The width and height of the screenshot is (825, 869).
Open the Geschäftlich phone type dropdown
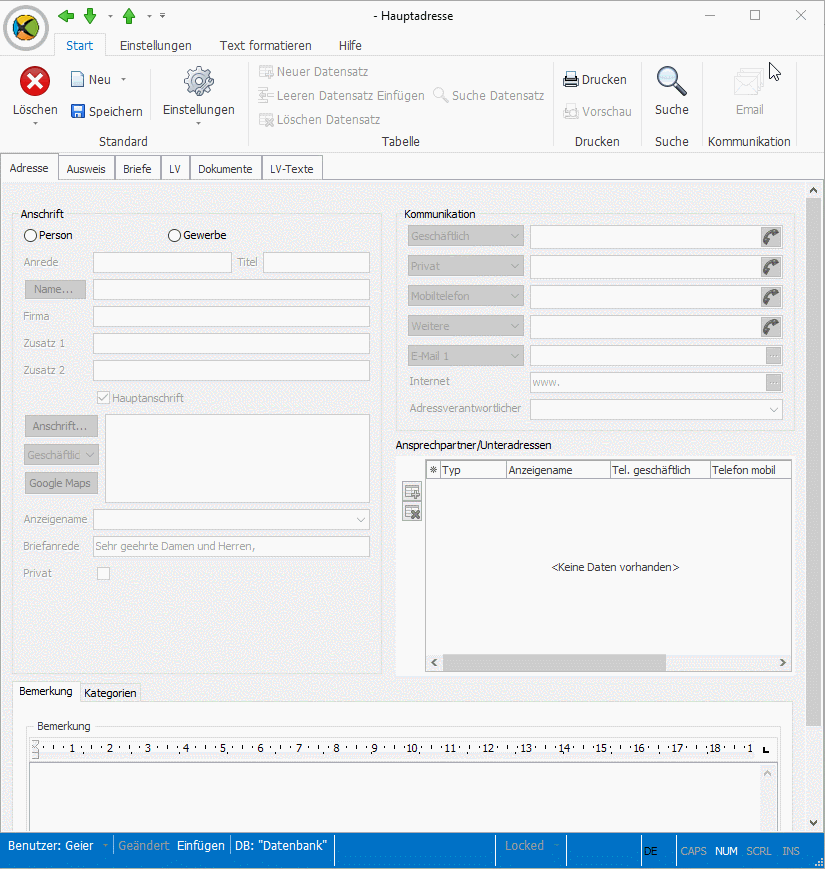point(466,236)
